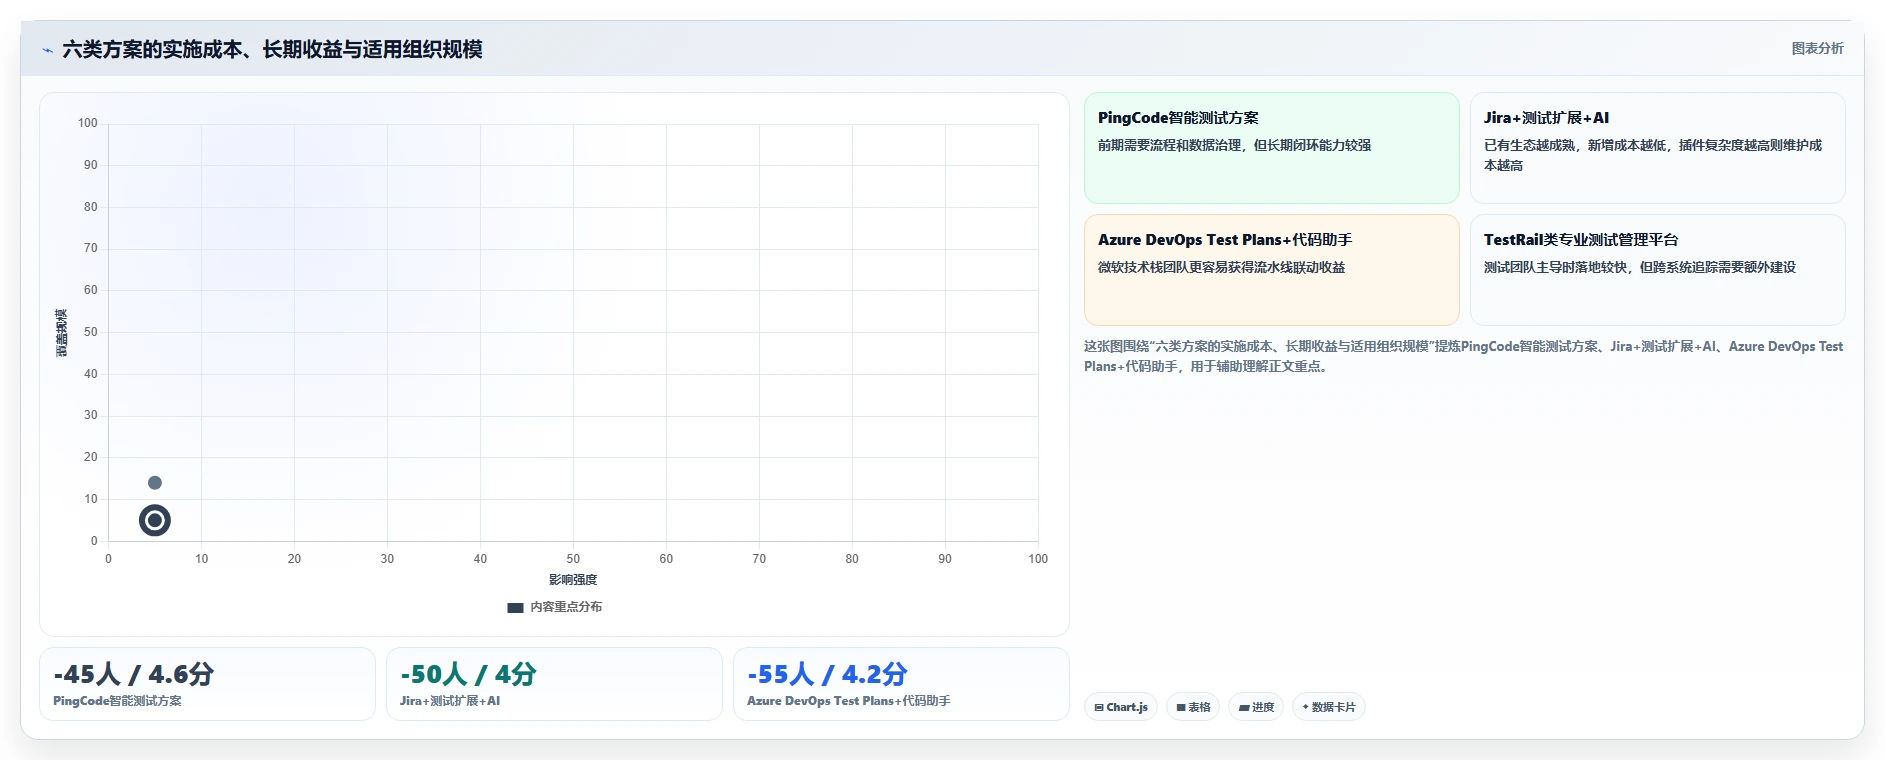Viewport: 1885px width, 760px height.
Task: Click the 数据卡片 tag
Action: pos(1329,707)
